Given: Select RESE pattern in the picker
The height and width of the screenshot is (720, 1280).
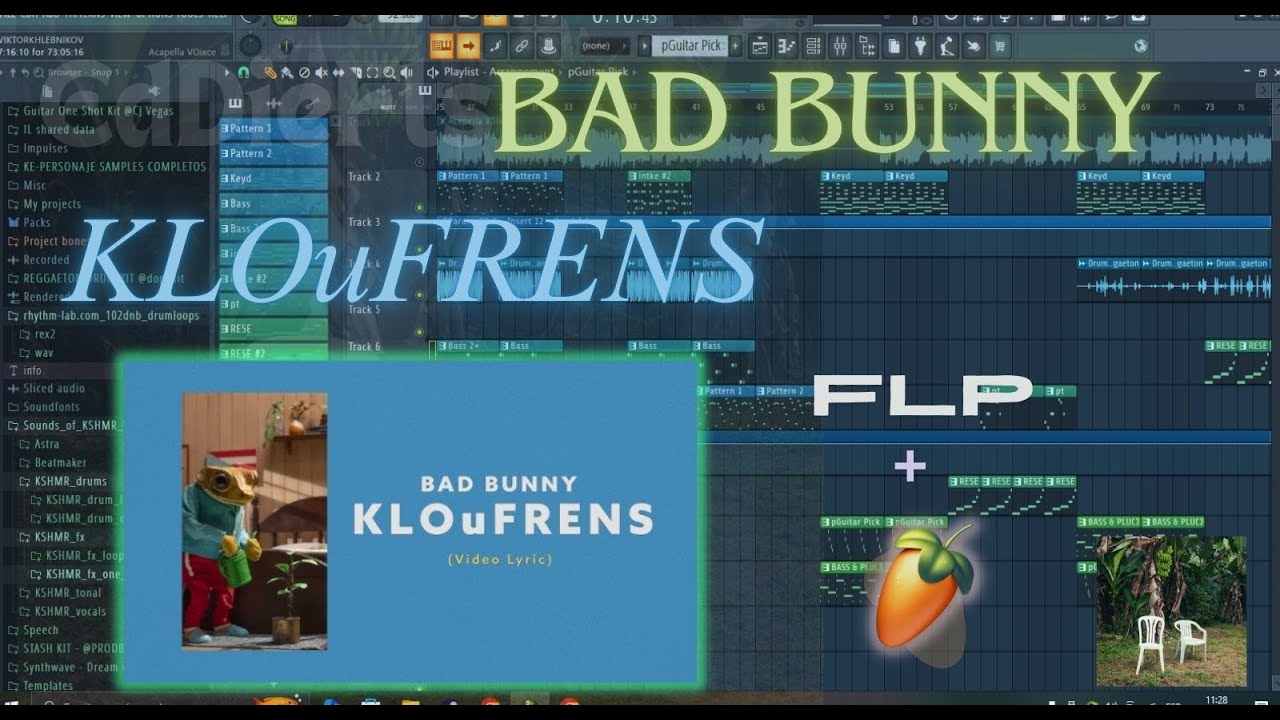Looking at the screenshot, I should 274,329.
